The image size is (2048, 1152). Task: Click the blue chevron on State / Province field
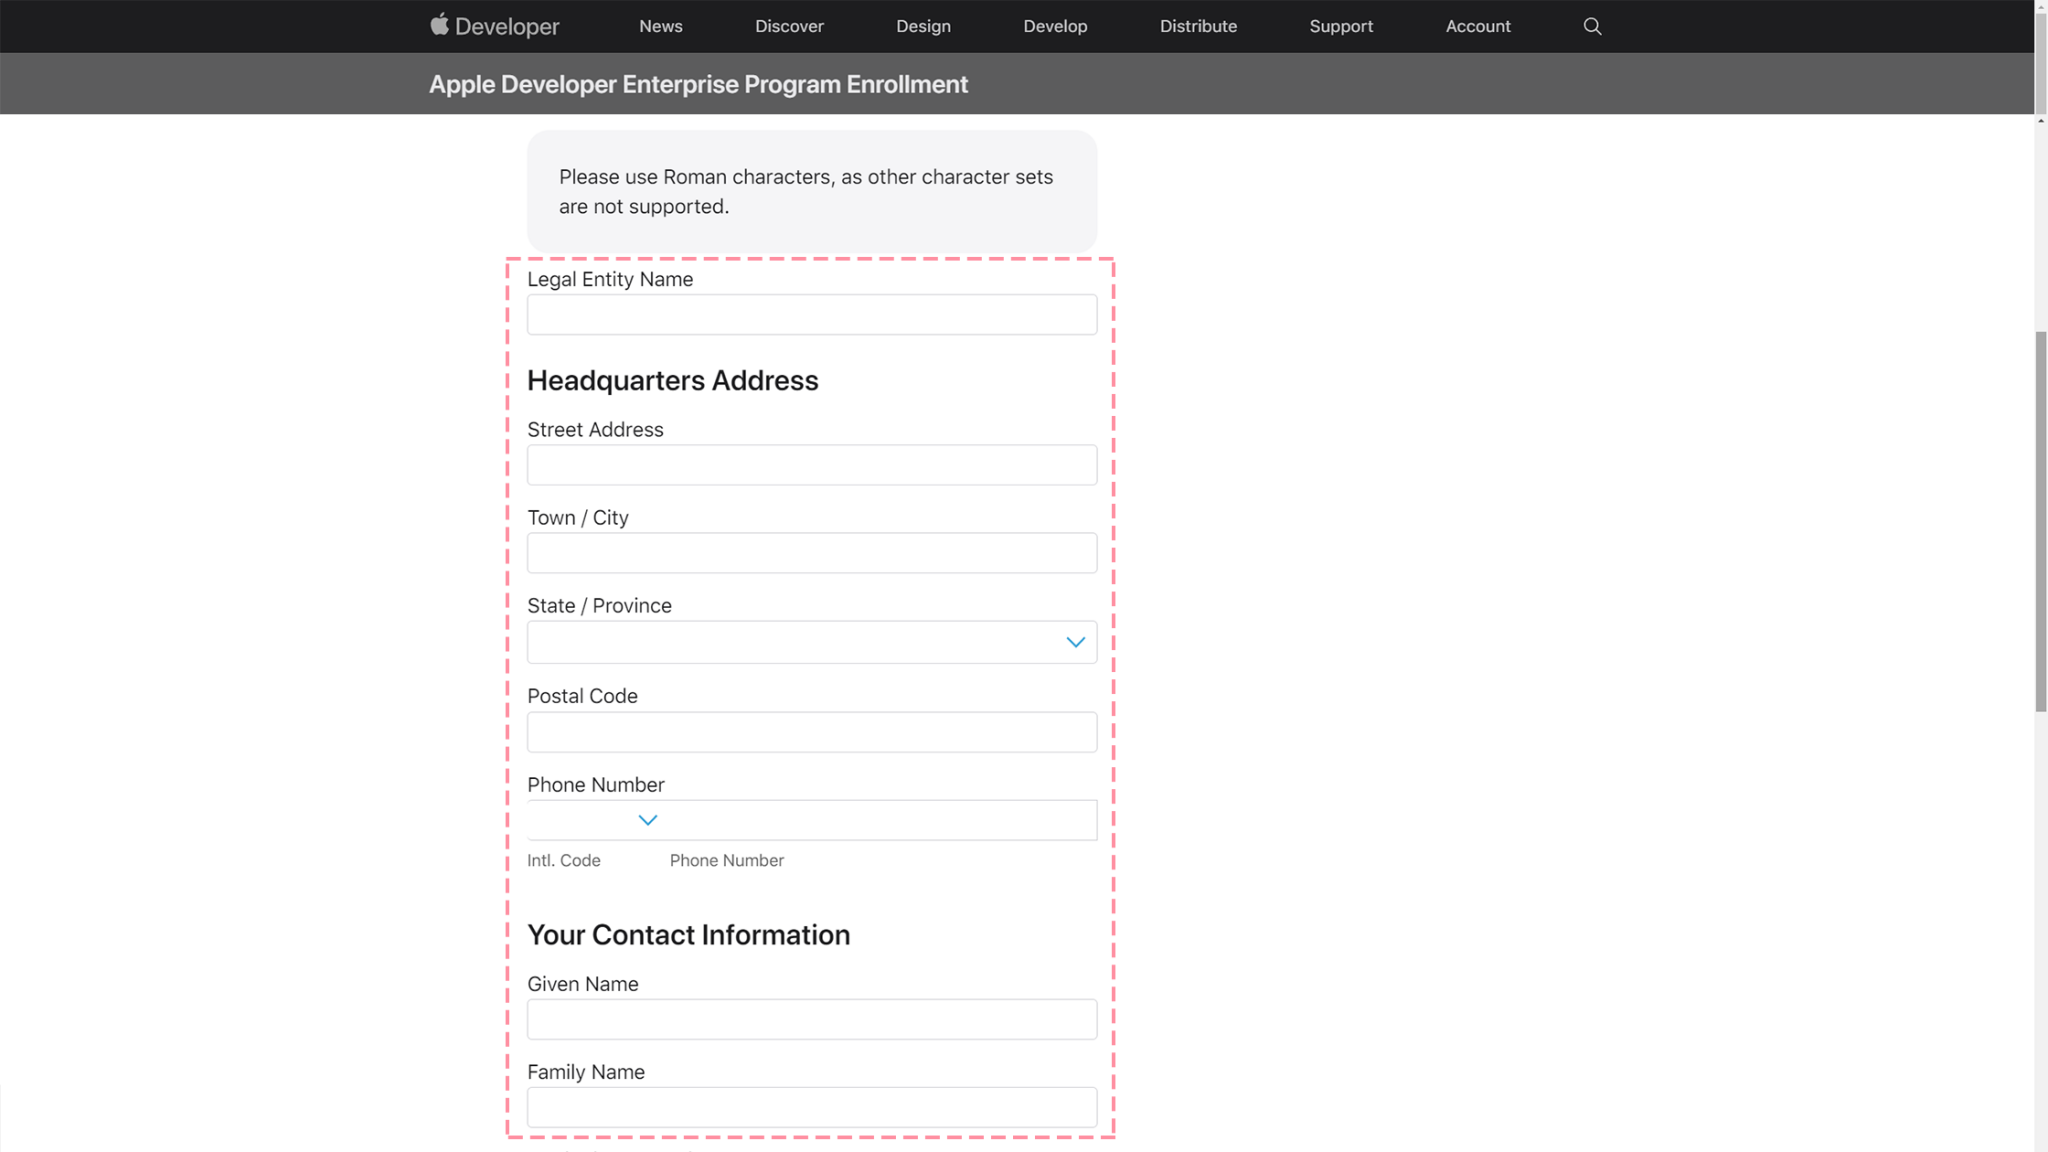(1075, 642)
